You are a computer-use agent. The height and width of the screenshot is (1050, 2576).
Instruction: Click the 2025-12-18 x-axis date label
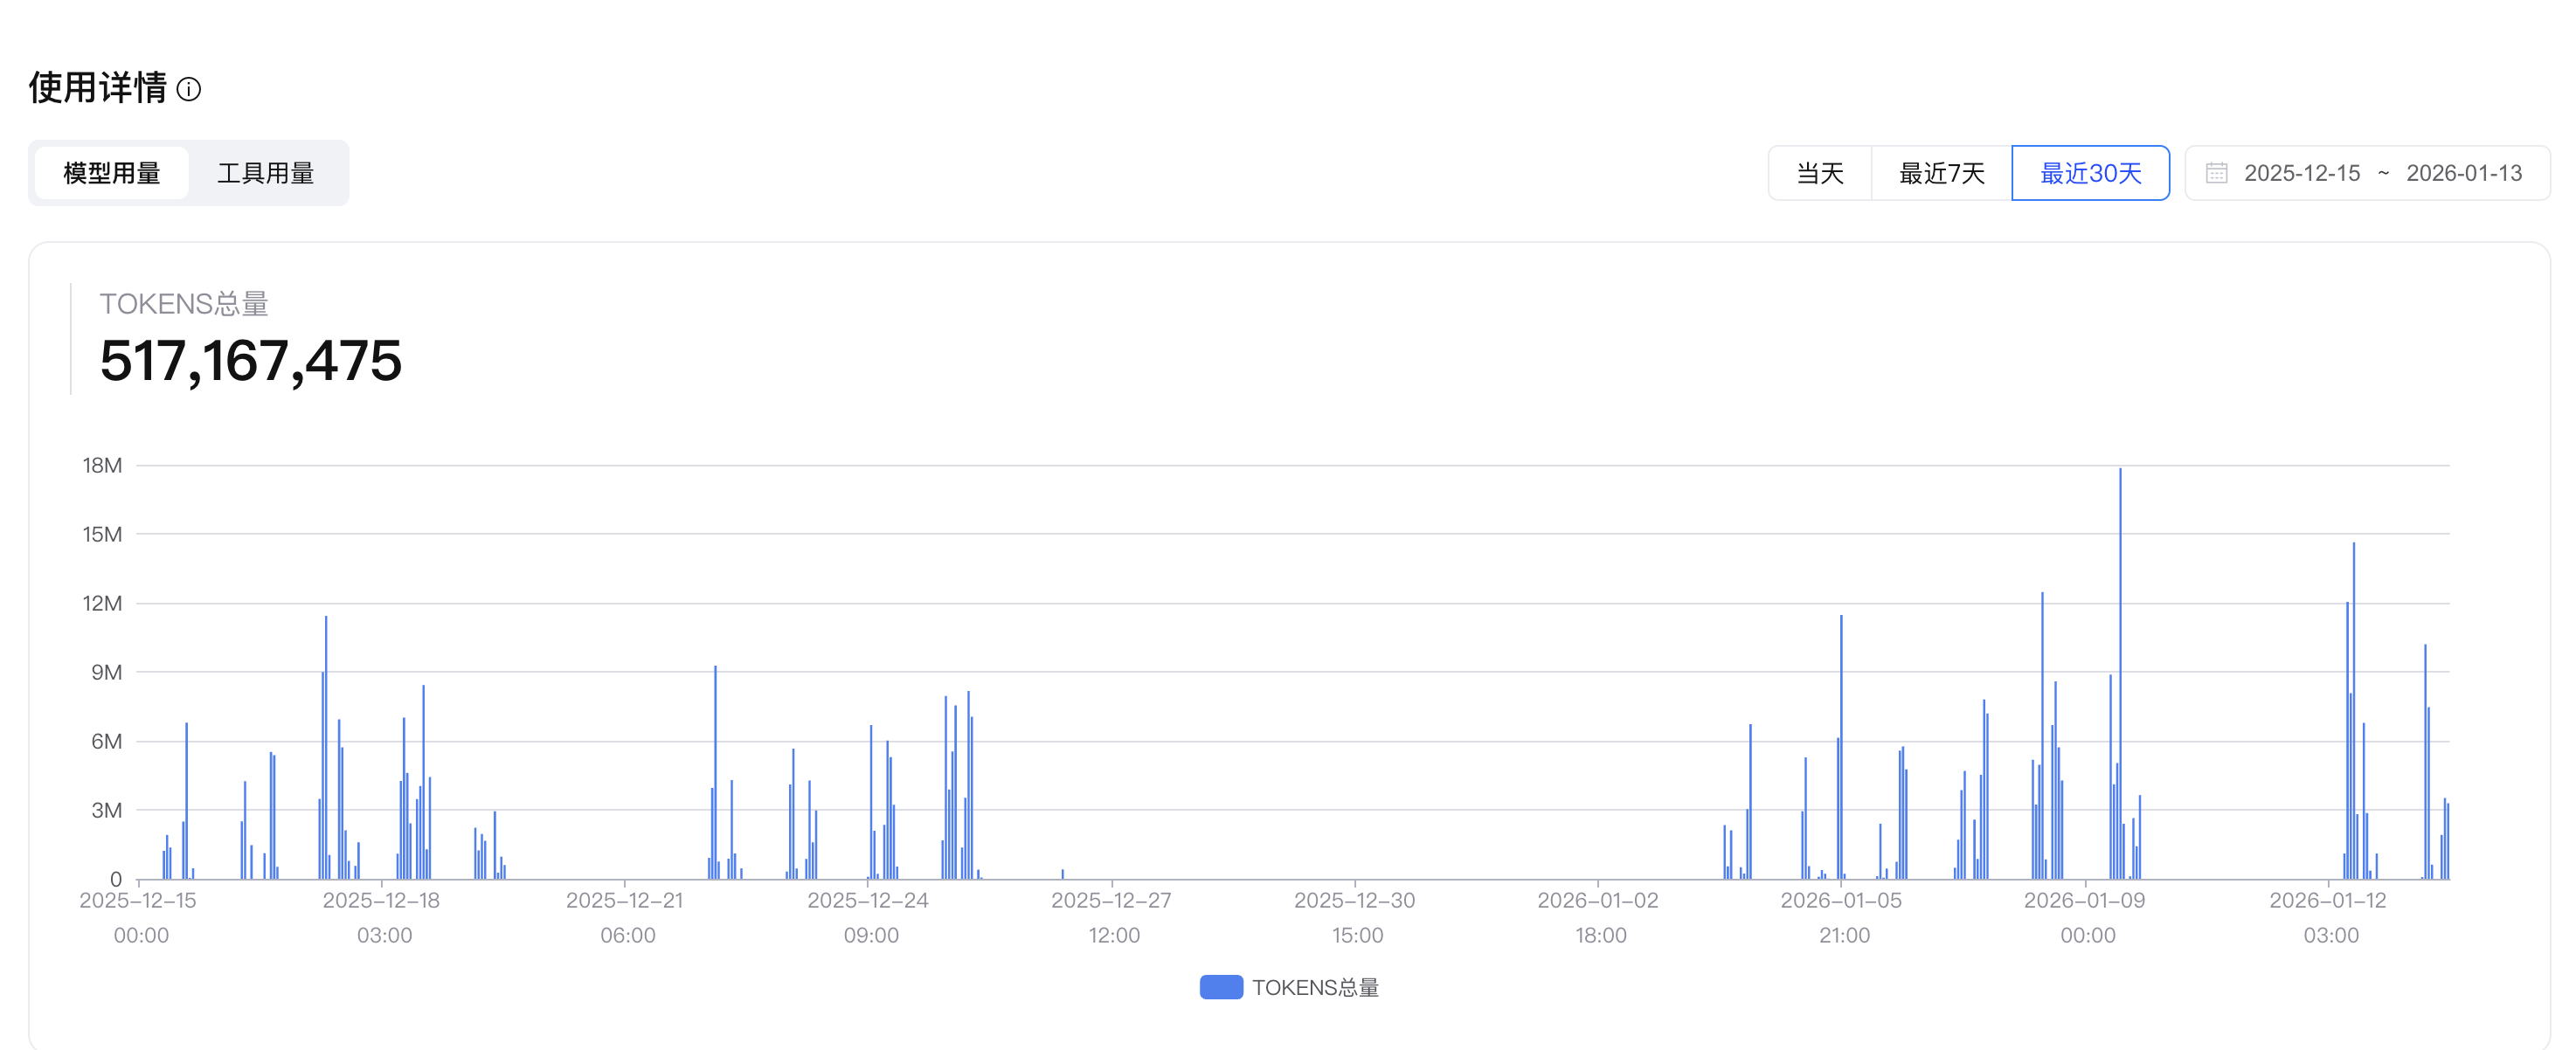(x=381, y=900)
